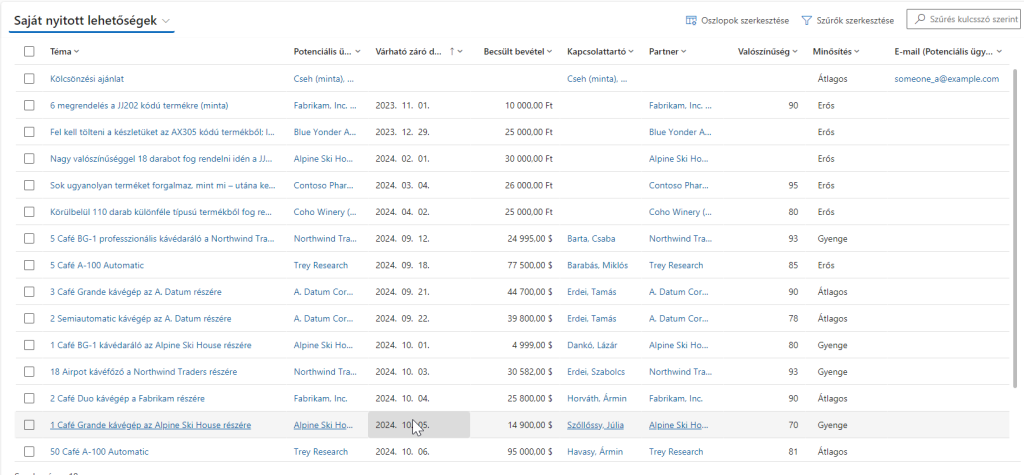This screenshot has height=475, width=1024.
Task: Open 2 Café Duo kávégép a Fabrikam
Action: (x=127, y=398)
